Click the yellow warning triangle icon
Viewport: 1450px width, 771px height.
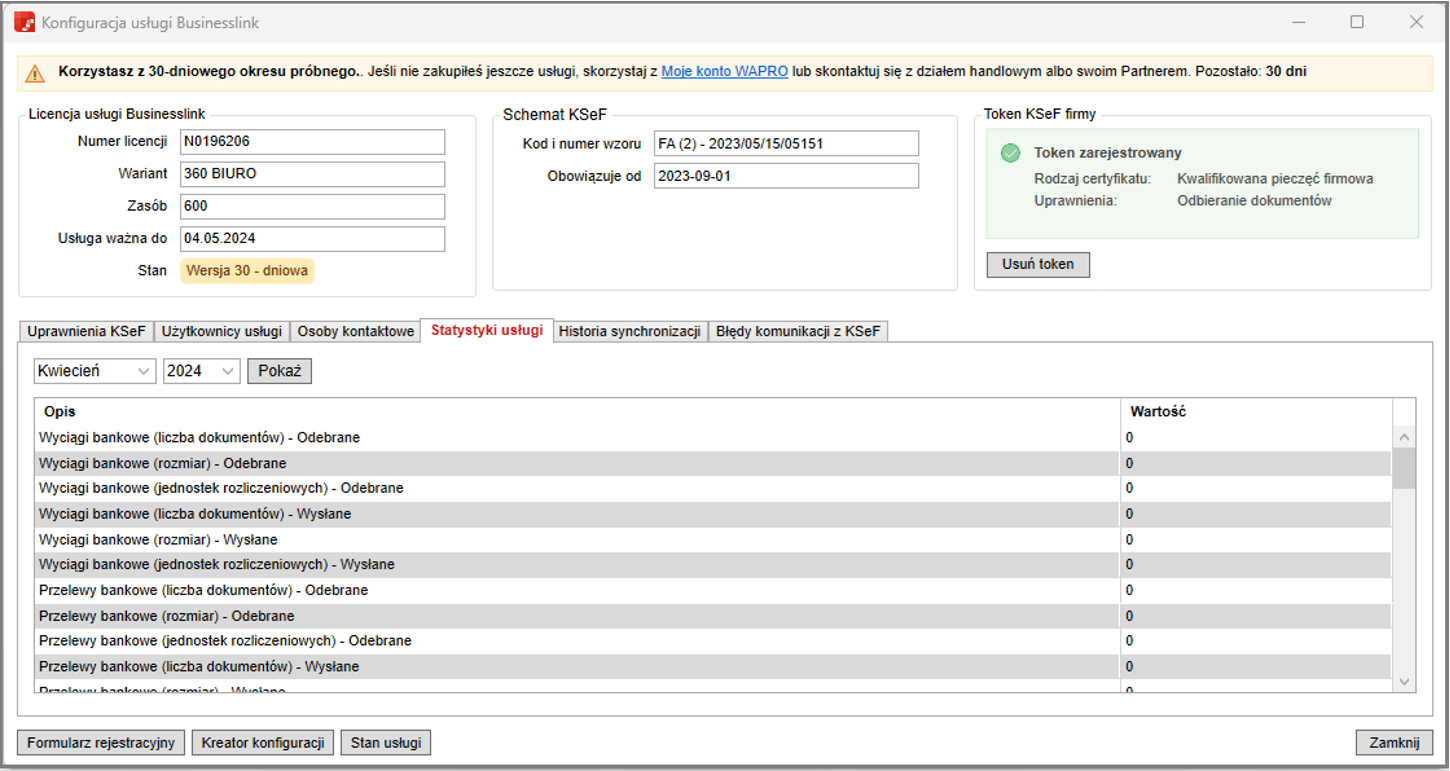click(36, 73)
